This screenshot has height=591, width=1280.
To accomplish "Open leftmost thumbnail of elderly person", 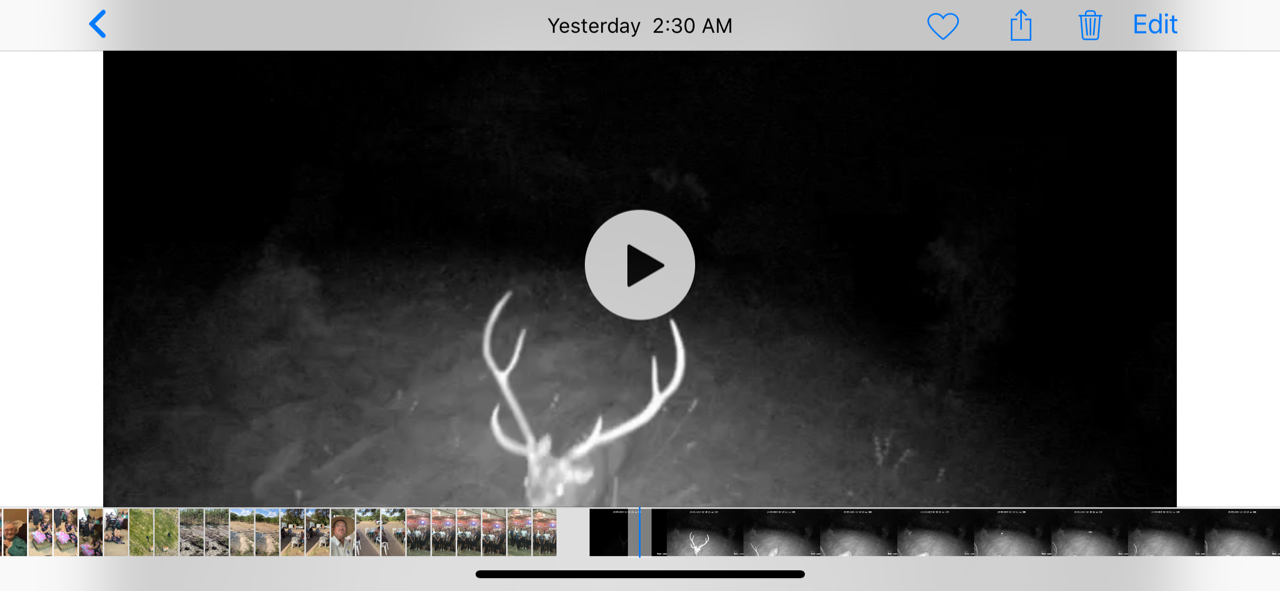I will (x=14, y=532).
